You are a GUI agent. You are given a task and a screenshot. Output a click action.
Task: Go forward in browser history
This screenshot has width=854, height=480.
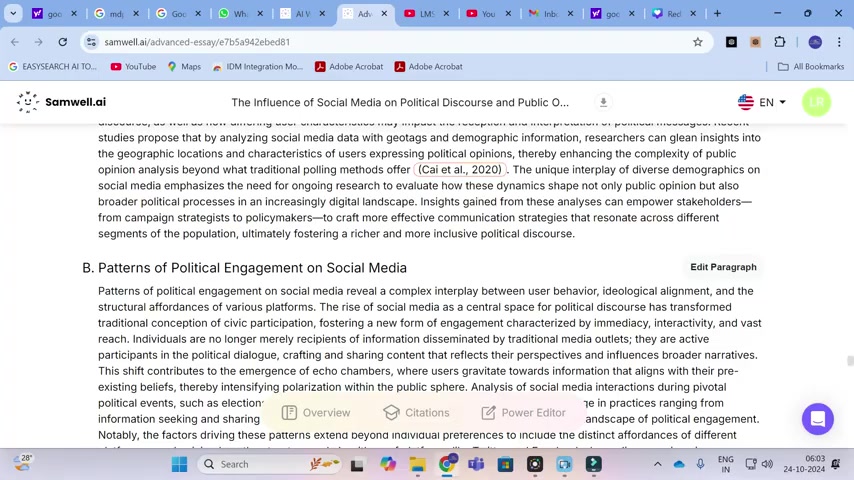(x=38, y=42)
